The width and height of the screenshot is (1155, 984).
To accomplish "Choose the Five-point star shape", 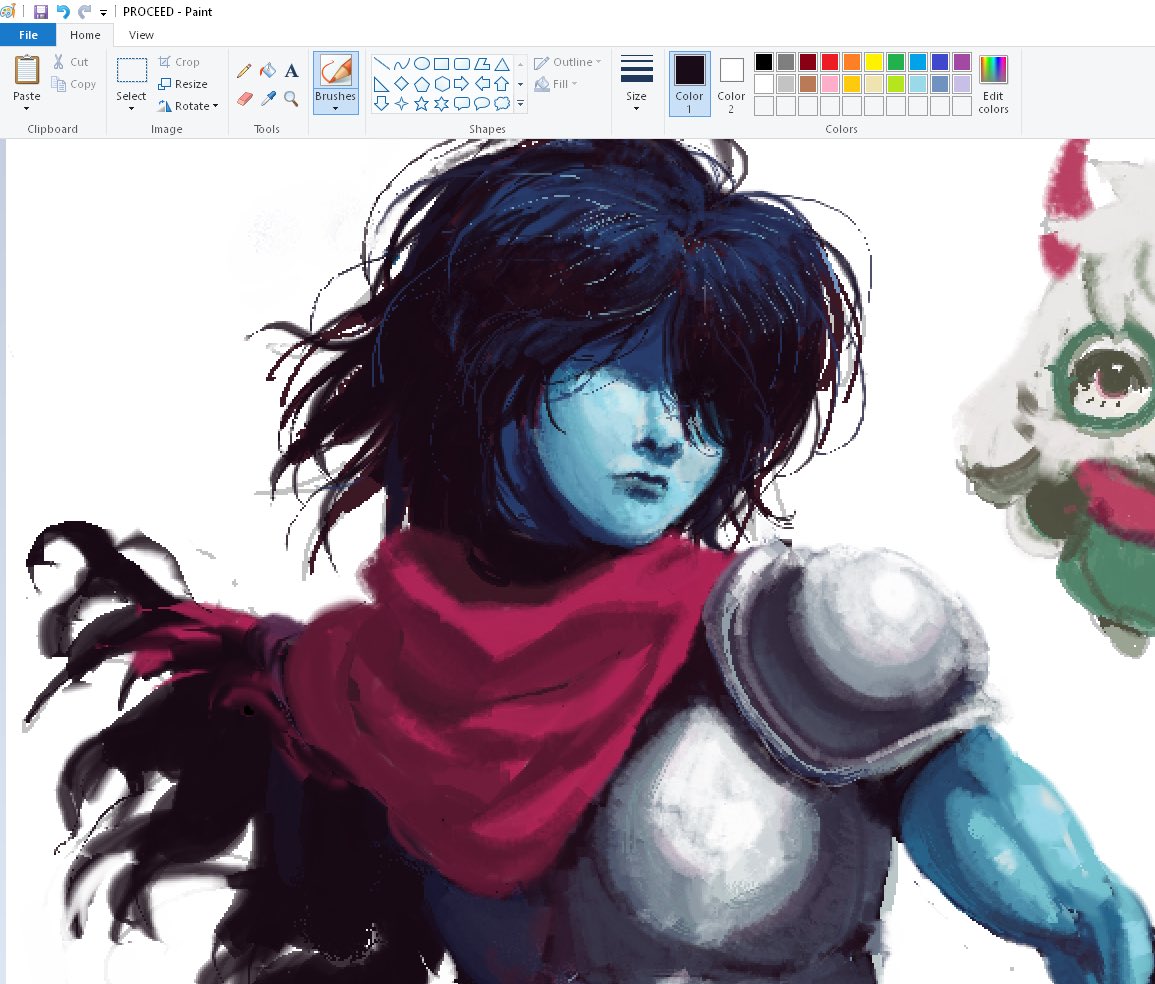I will [421, 103].
